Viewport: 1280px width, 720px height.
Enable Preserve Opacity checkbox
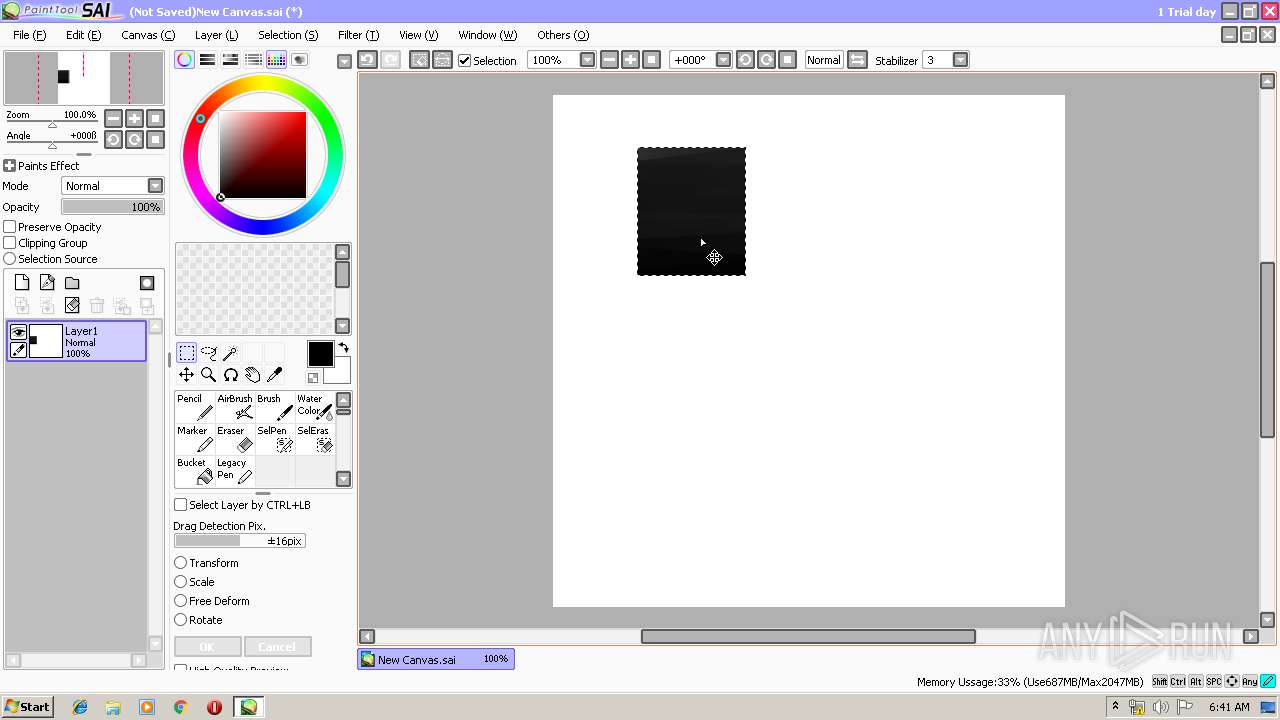10,227
